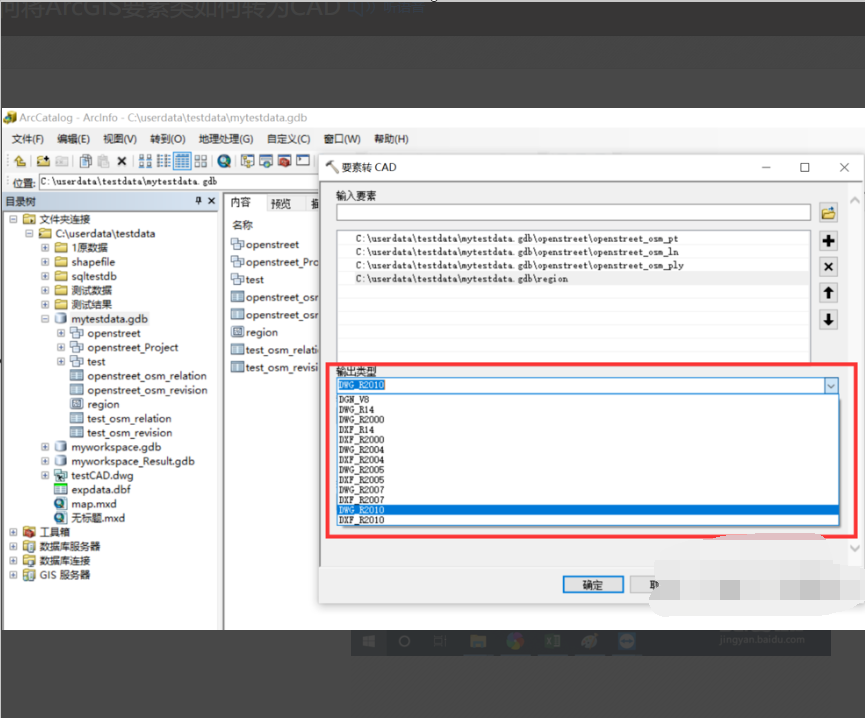Select test_osm_relation in the catalog tree
This screenshot has height=718, width=865.
pyautogui.click(x=129, y=419)
